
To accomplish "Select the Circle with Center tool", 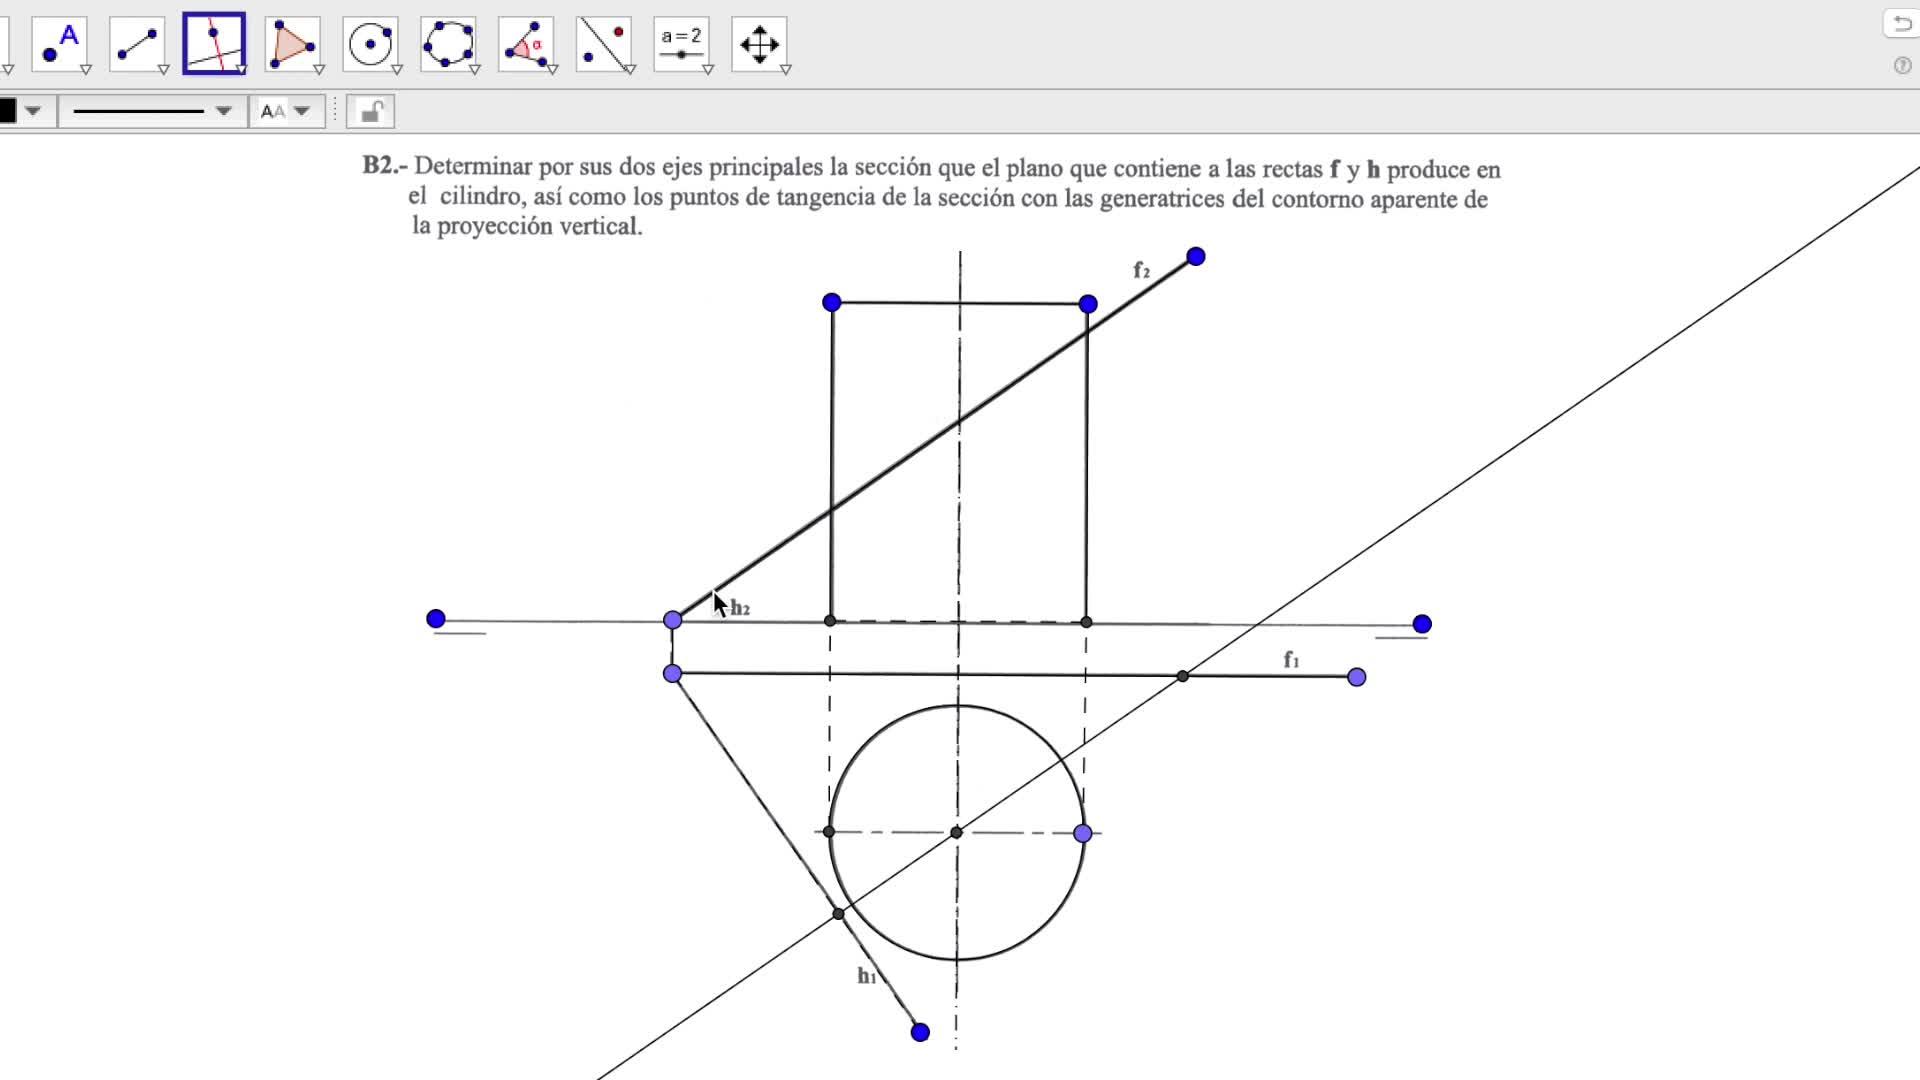I will pyautogui.click(x=370, y=44).
